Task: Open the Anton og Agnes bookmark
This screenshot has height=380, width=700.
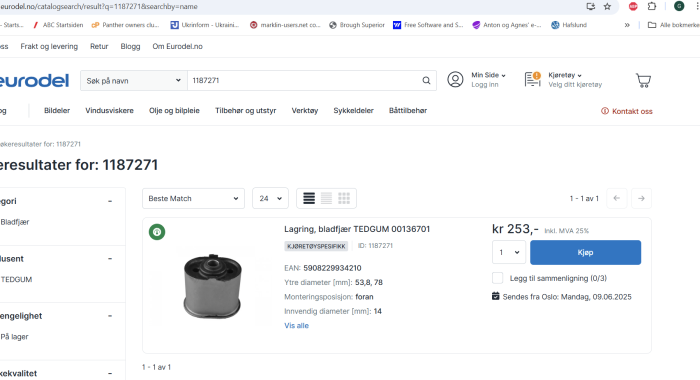Action: coord(507,25)
